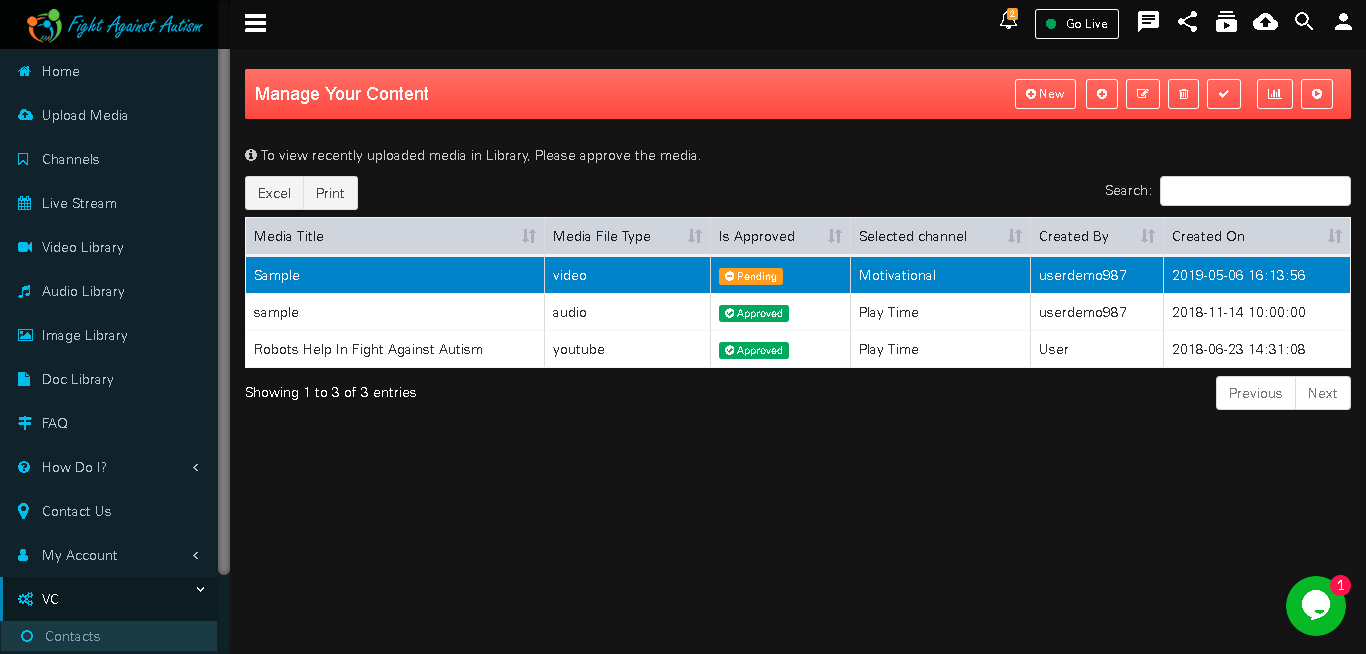Screen dimensions: 1366x654
Task: Click the Go Live button
Action: 1077,24
